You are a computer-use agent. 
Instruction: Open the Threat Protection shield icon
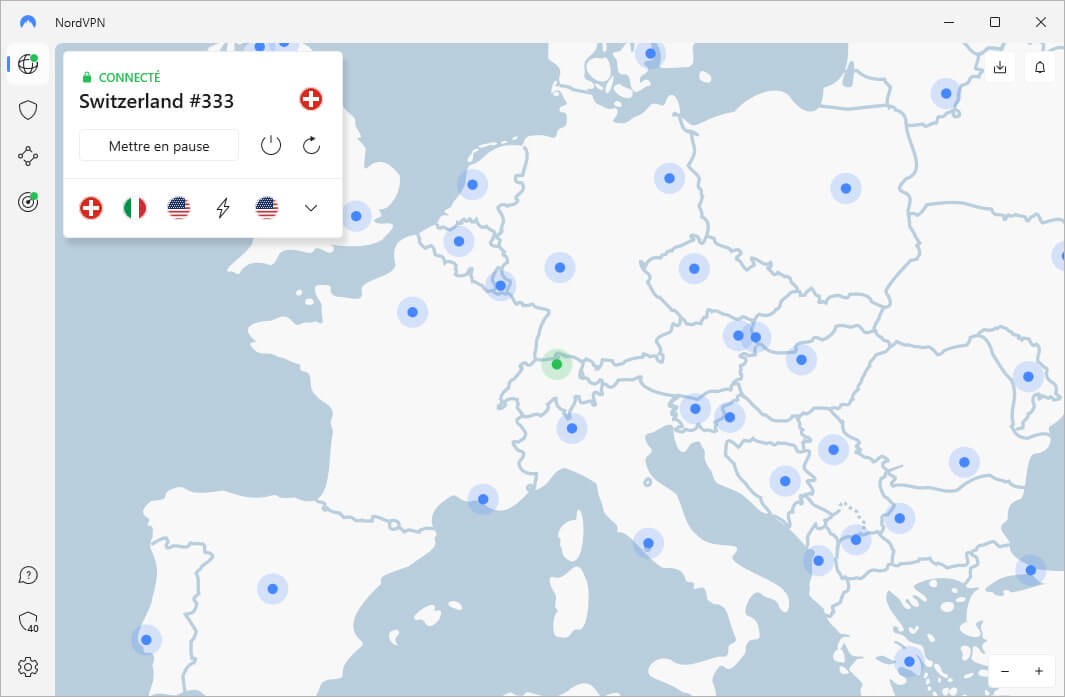tap(28, 110)
